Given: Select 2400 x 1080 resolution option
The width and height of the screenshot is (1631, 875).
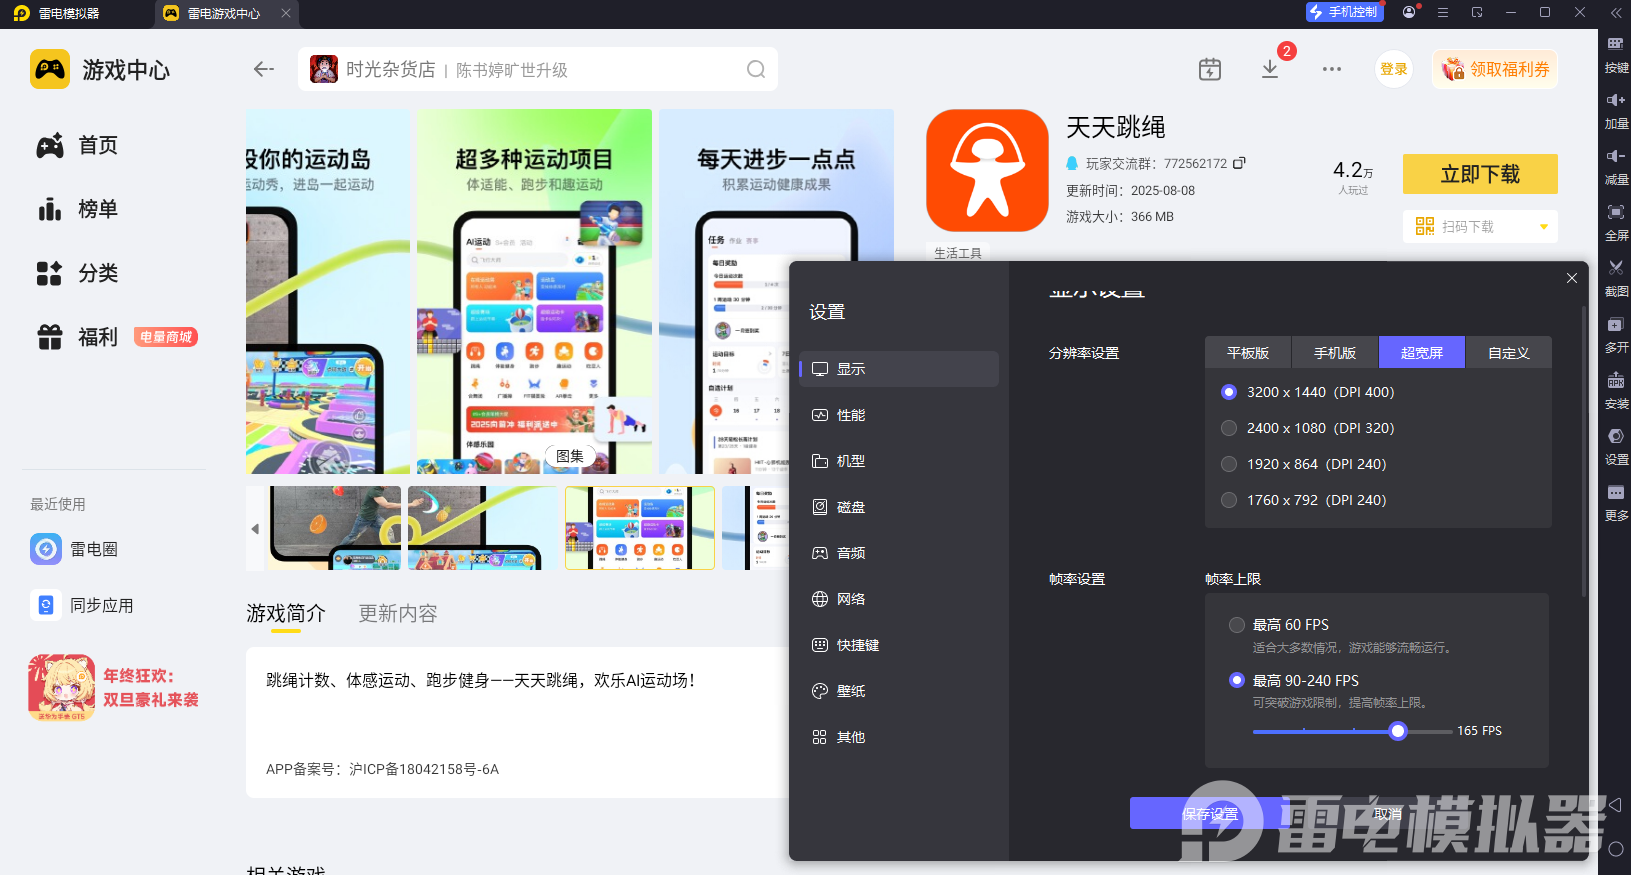Looking at the screenshot, I should coord(1229,428).
